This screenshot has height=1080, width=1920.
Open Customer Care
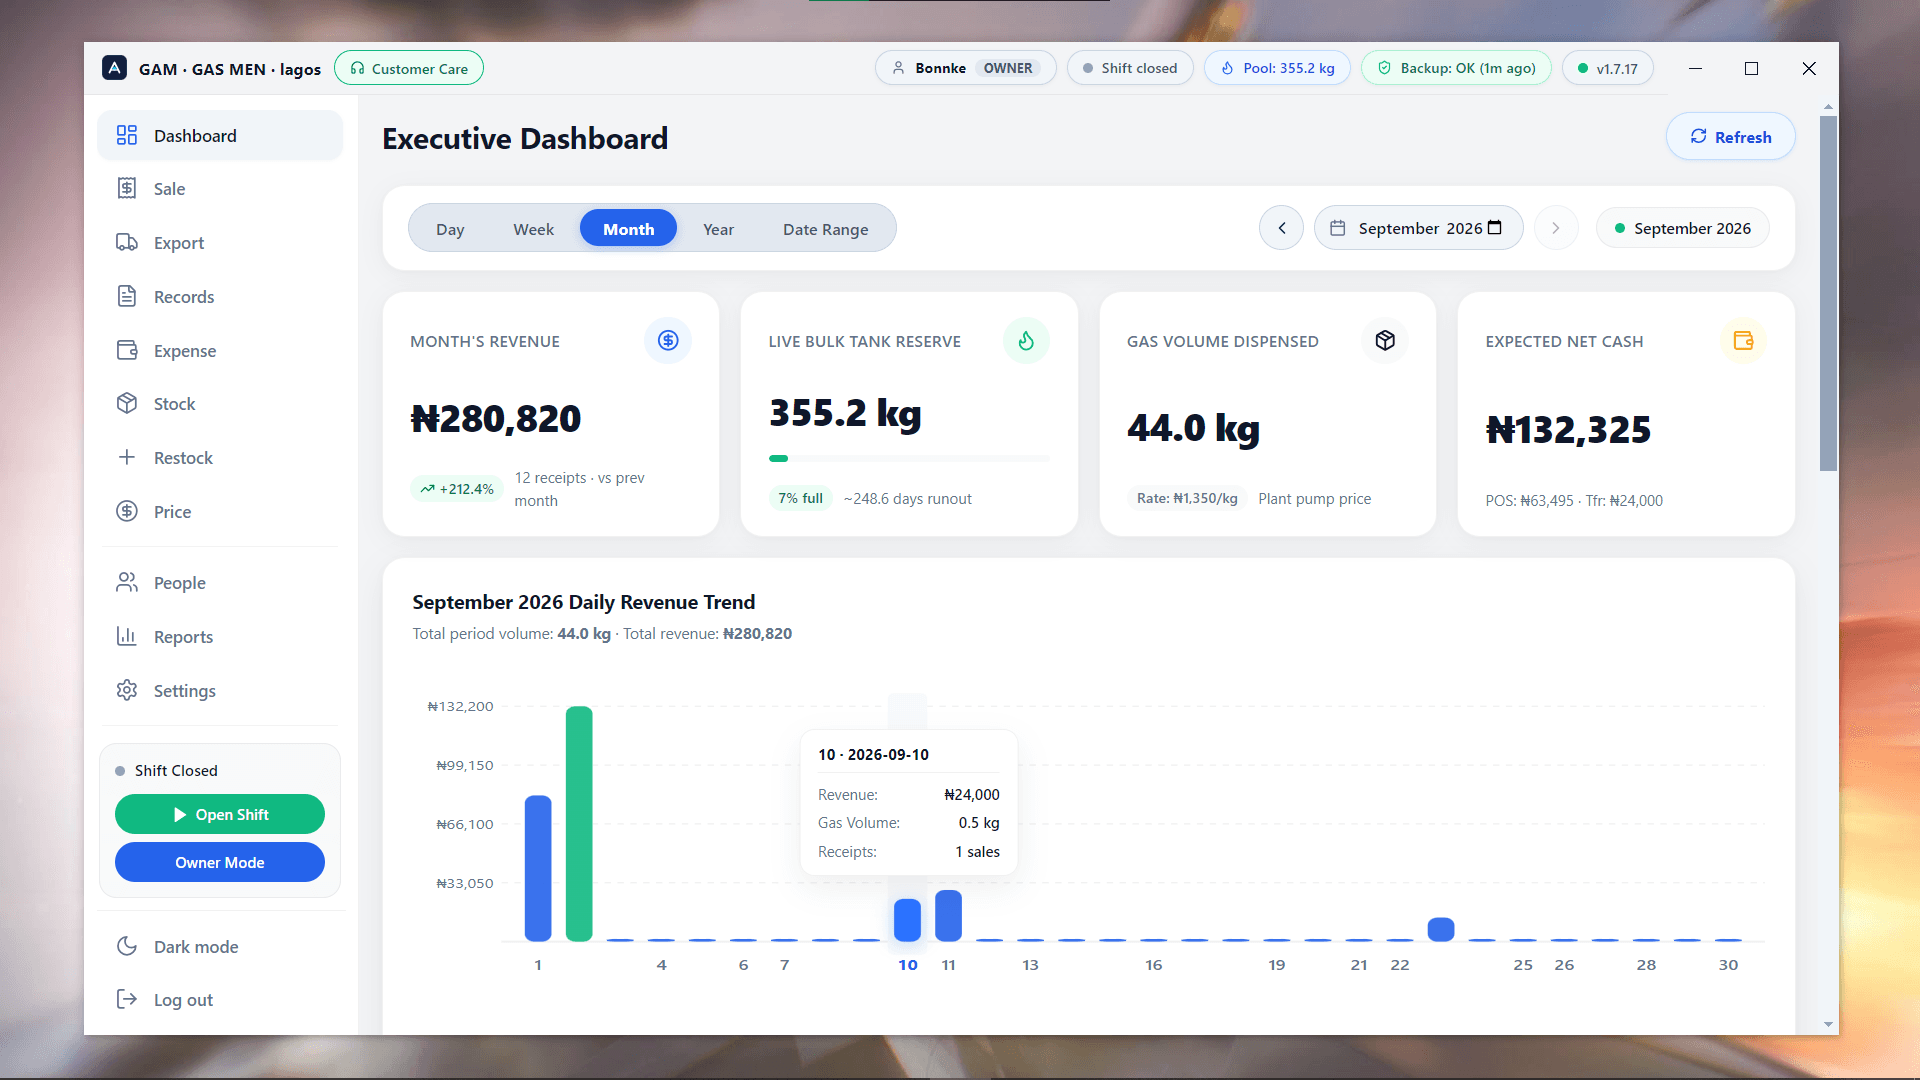tap(409, 68)
